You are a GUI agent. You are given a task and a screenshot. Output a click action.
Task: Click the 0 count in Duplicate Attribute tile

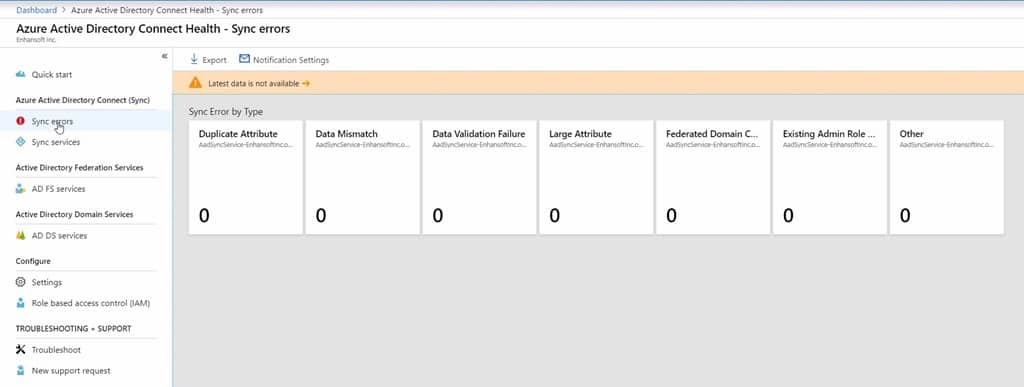point(204,215)
